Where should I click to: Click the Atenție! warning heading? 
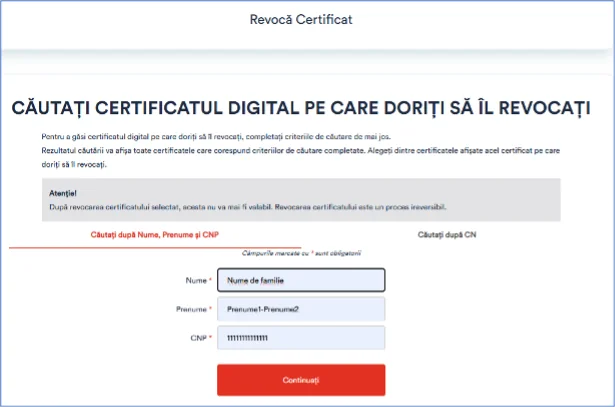63,191
